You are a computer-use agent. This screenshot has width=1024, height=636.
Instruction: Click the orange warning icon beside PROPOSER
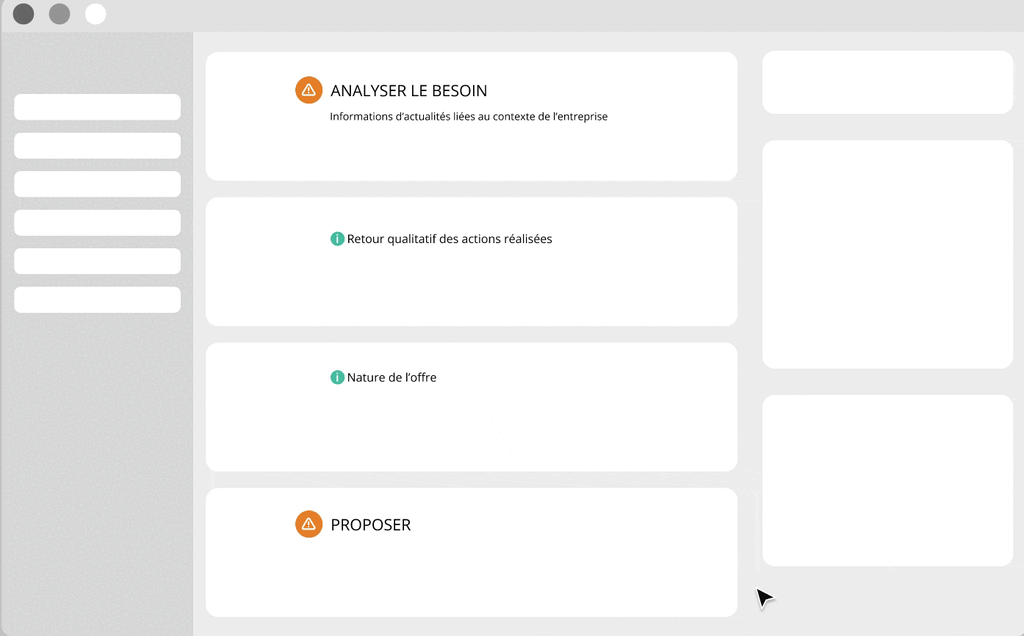click(x=309, y=524)
